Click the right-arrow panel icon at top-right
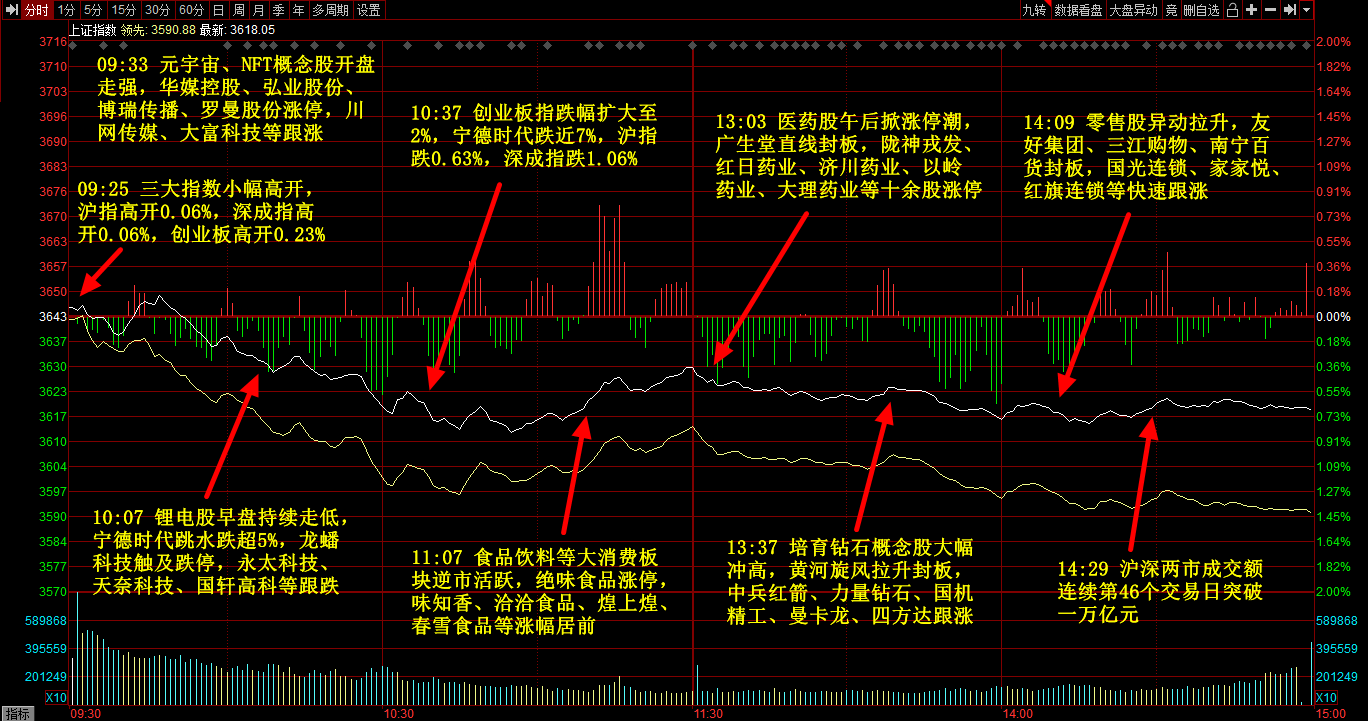1368x721 pixels. coord(1290,10)
